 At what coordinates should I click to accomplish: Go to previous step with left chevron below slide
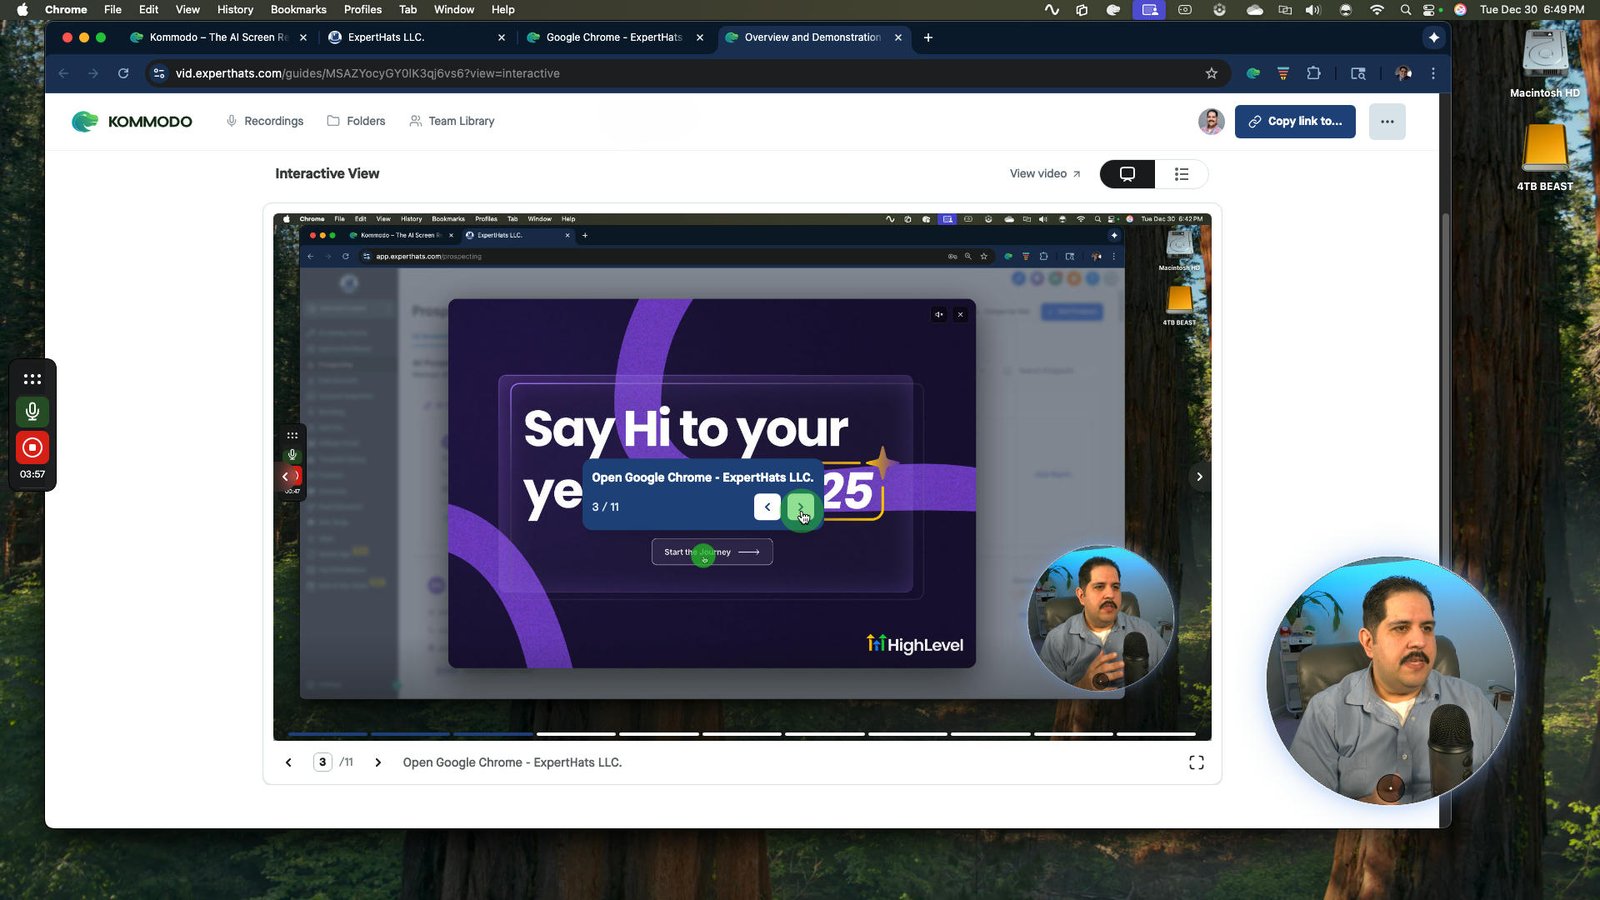point(289,762)
